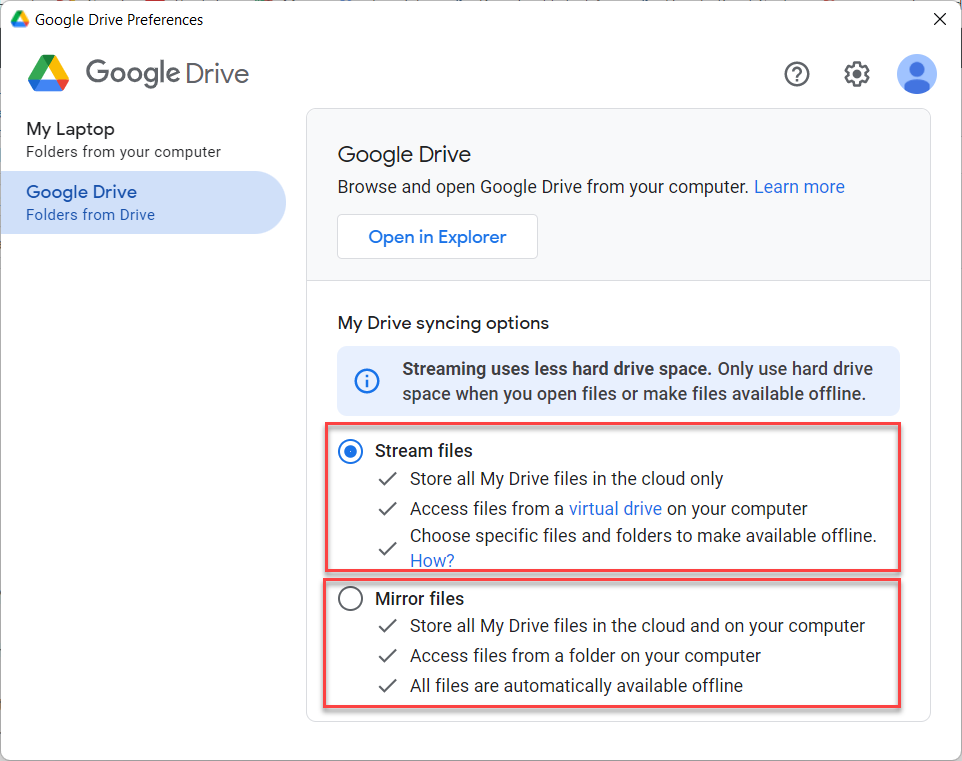962x761 pixels.
Task: Click checkmark beside 'All files are automatically available offline'
Action: pyautogui.click(x=388, y=686)
